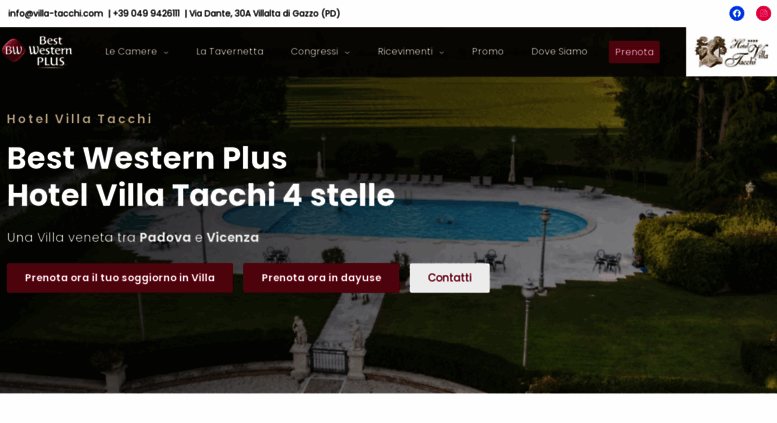Screen dimensions: 777x423
Task: Expand the Le Camere chevron
Action: tap(166, 53)
